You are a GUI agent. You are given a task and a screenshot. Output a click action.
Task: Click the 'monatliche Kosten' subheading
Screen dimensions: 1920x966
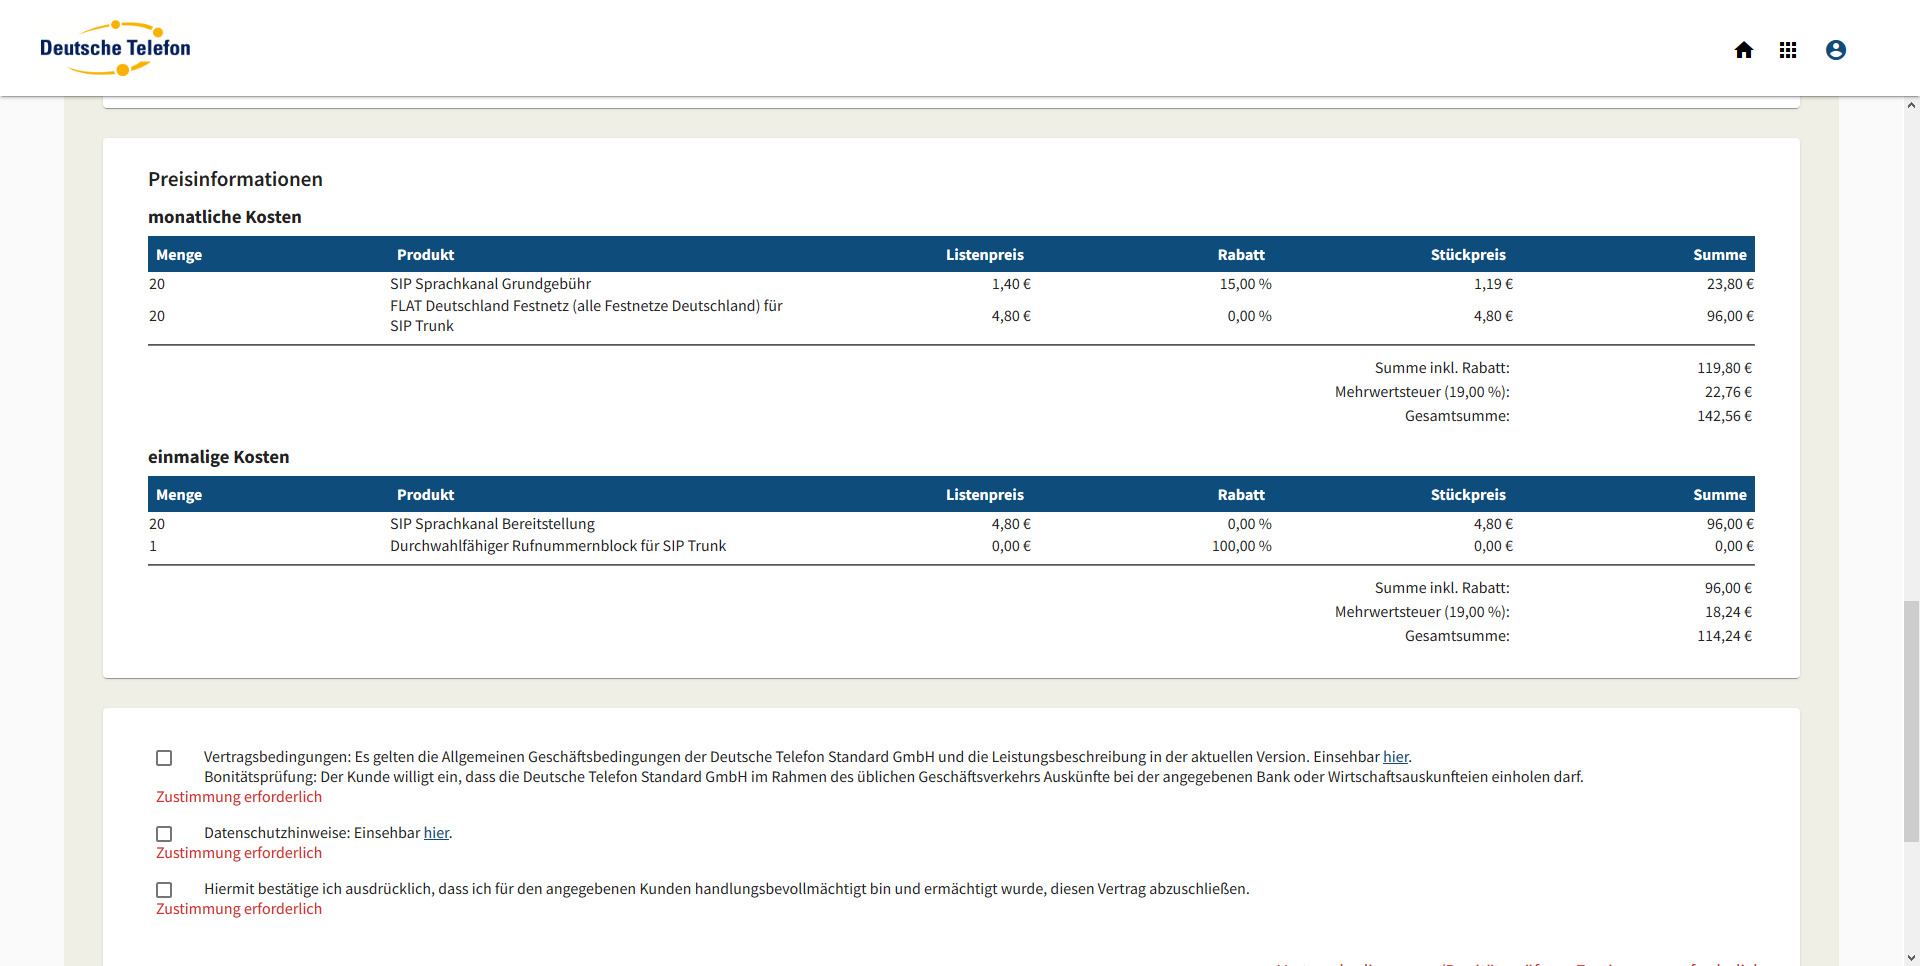pos(225,217)
